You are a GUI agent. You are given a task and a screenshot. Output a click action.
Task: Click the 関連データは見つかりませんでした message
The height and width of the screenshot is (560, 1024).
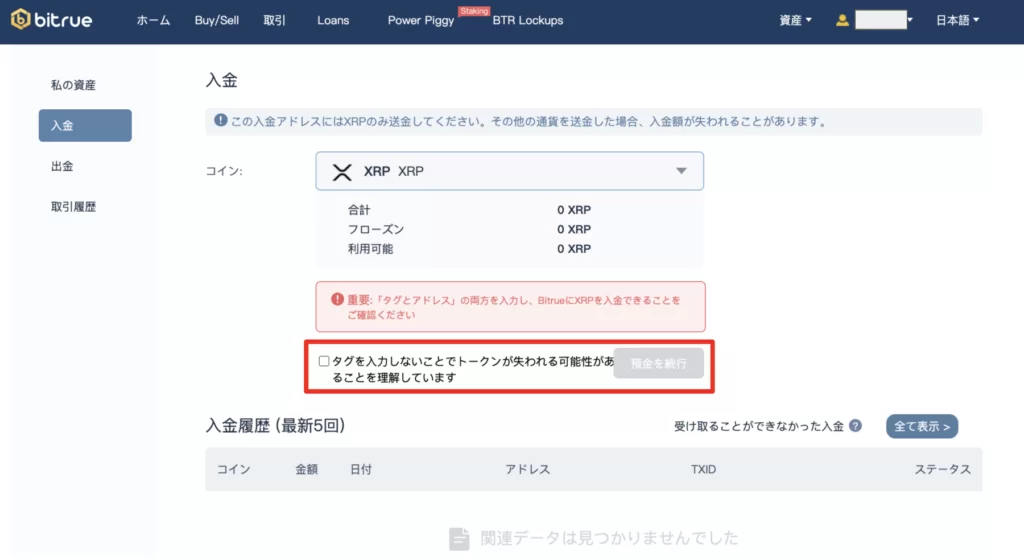pyautogui.click(x=609, y=538)
